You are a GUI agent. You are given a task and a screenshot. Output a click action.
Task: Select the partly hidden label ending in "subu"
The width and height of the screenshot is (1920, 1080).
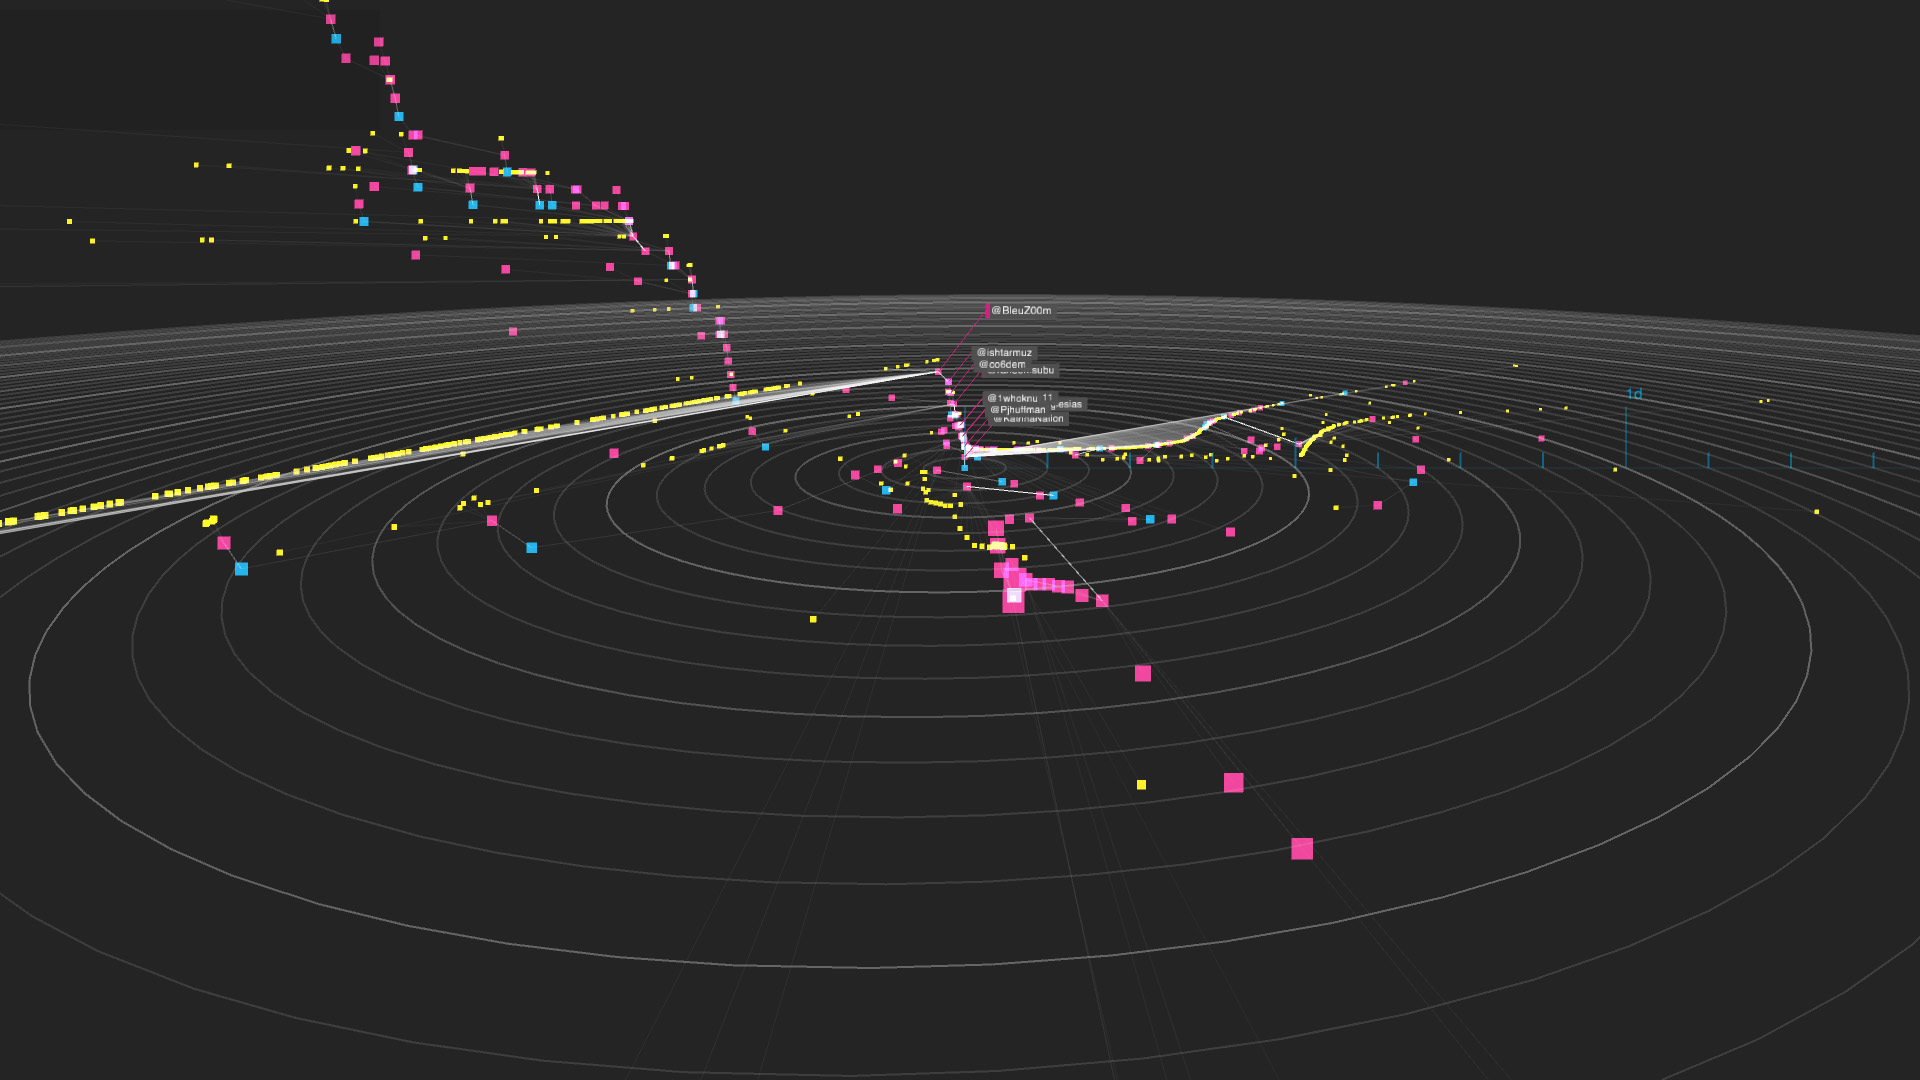(x=1042, y=371)
